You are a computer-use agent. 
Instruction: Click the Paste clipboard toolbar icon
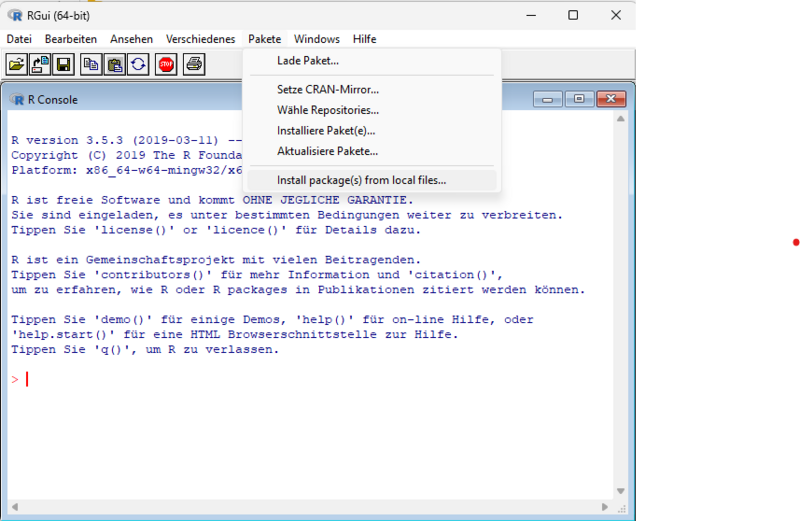pyautogui.click(x=115, y=65)
